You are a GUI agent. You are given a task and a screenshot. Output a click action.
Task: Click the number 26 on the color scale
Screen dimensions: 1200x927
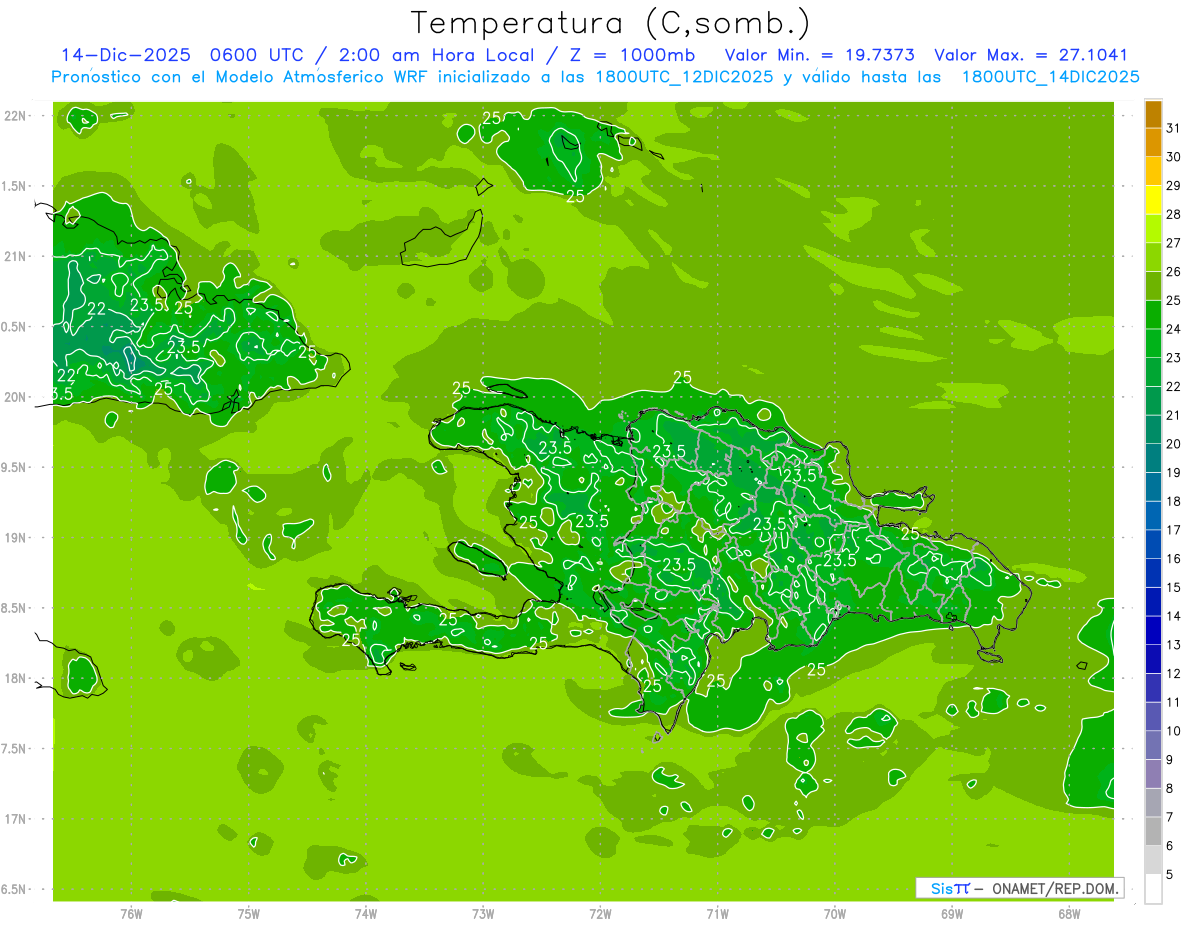click(x=1174, y=271)
